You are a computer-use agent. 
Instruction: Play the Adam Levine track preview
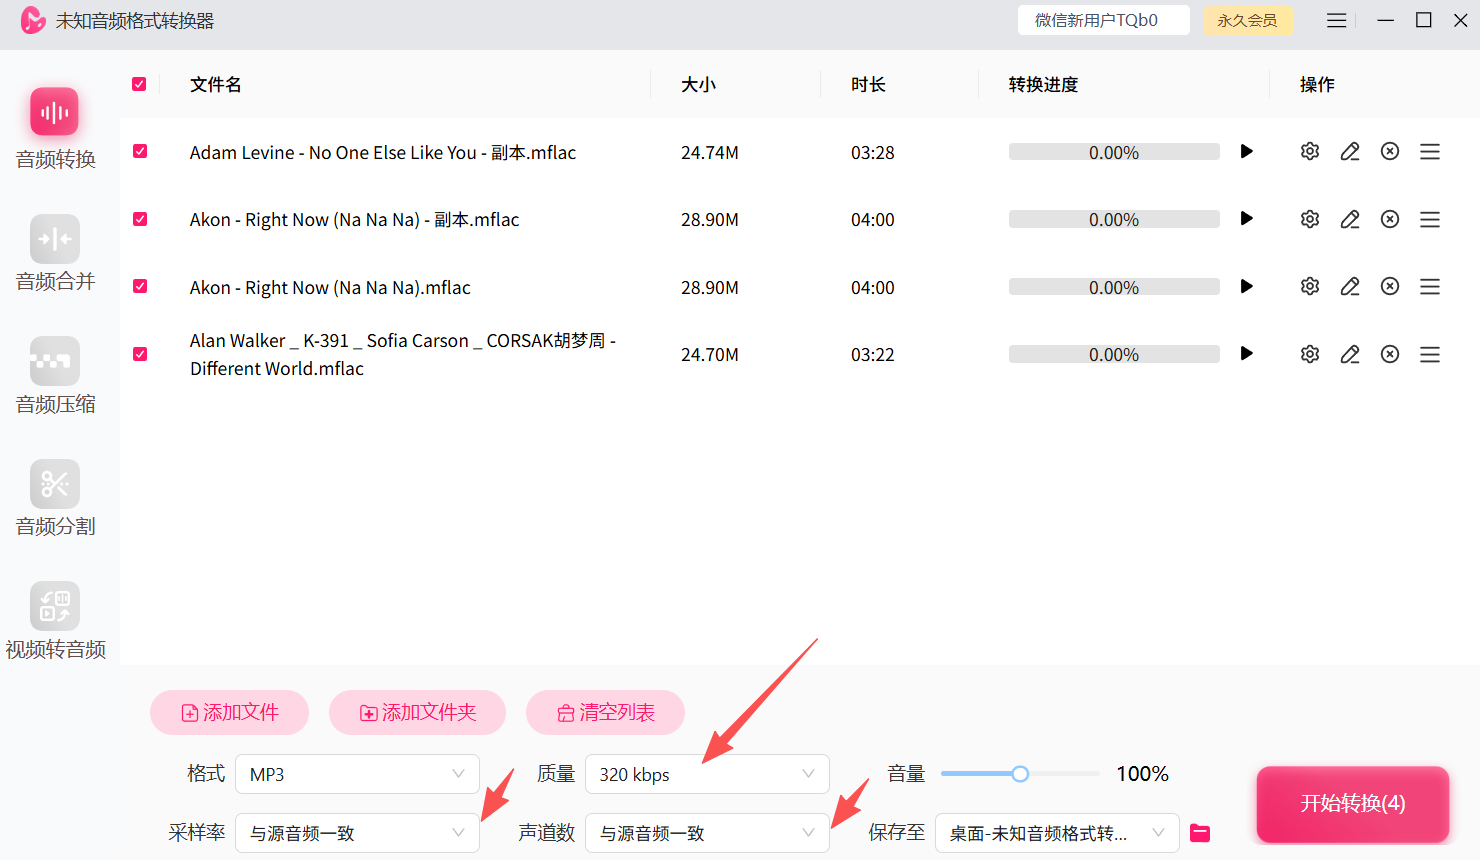1246,151
